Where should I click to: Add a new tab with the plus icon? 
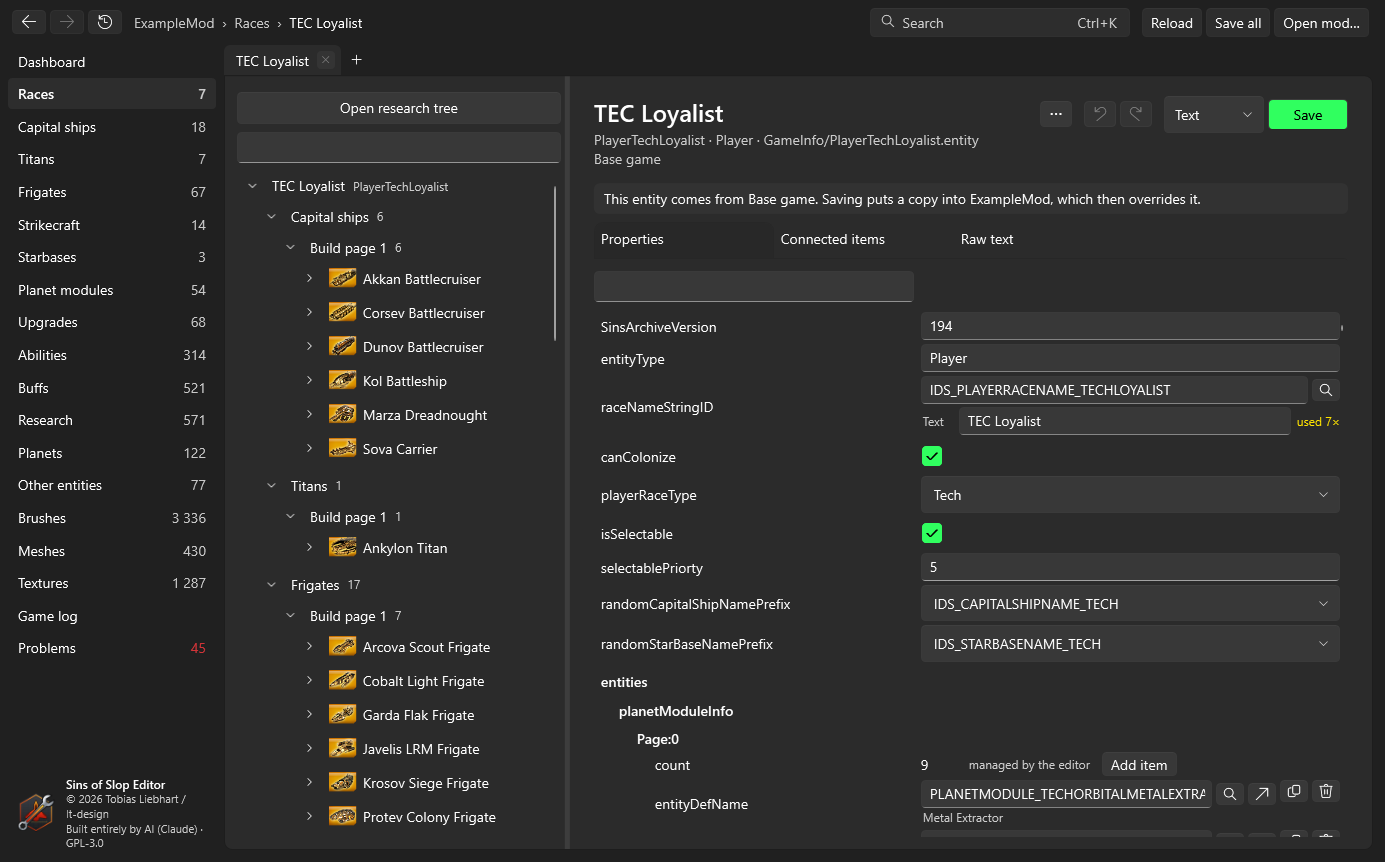356,60
